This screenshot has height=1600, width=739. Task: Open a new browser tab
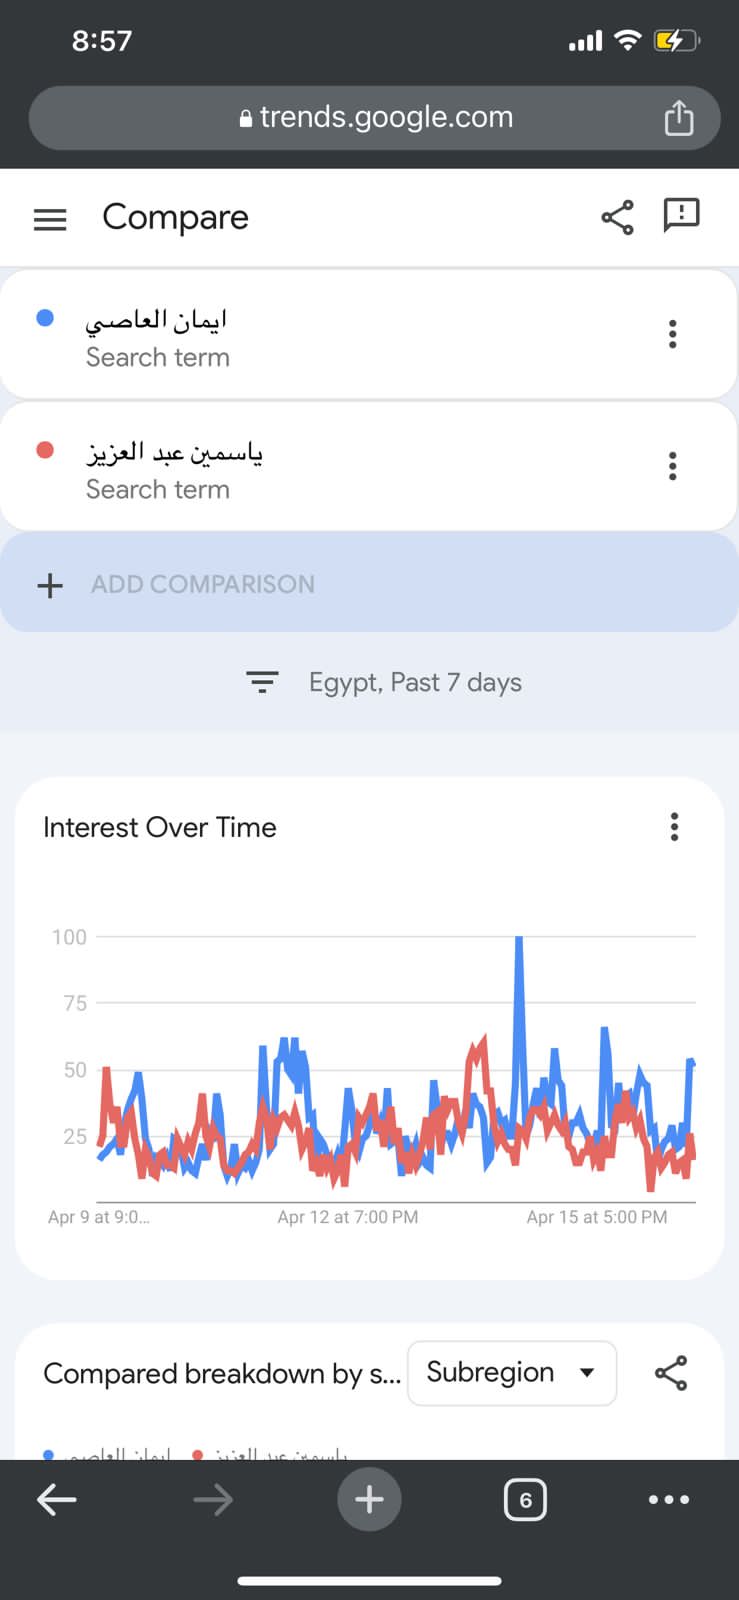[369, 1499]
